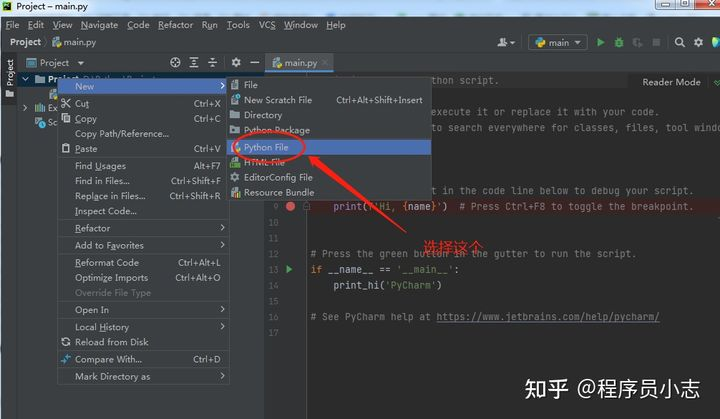Select Find in Files entry
Screen dimensions: 720x419
point(143,181)
